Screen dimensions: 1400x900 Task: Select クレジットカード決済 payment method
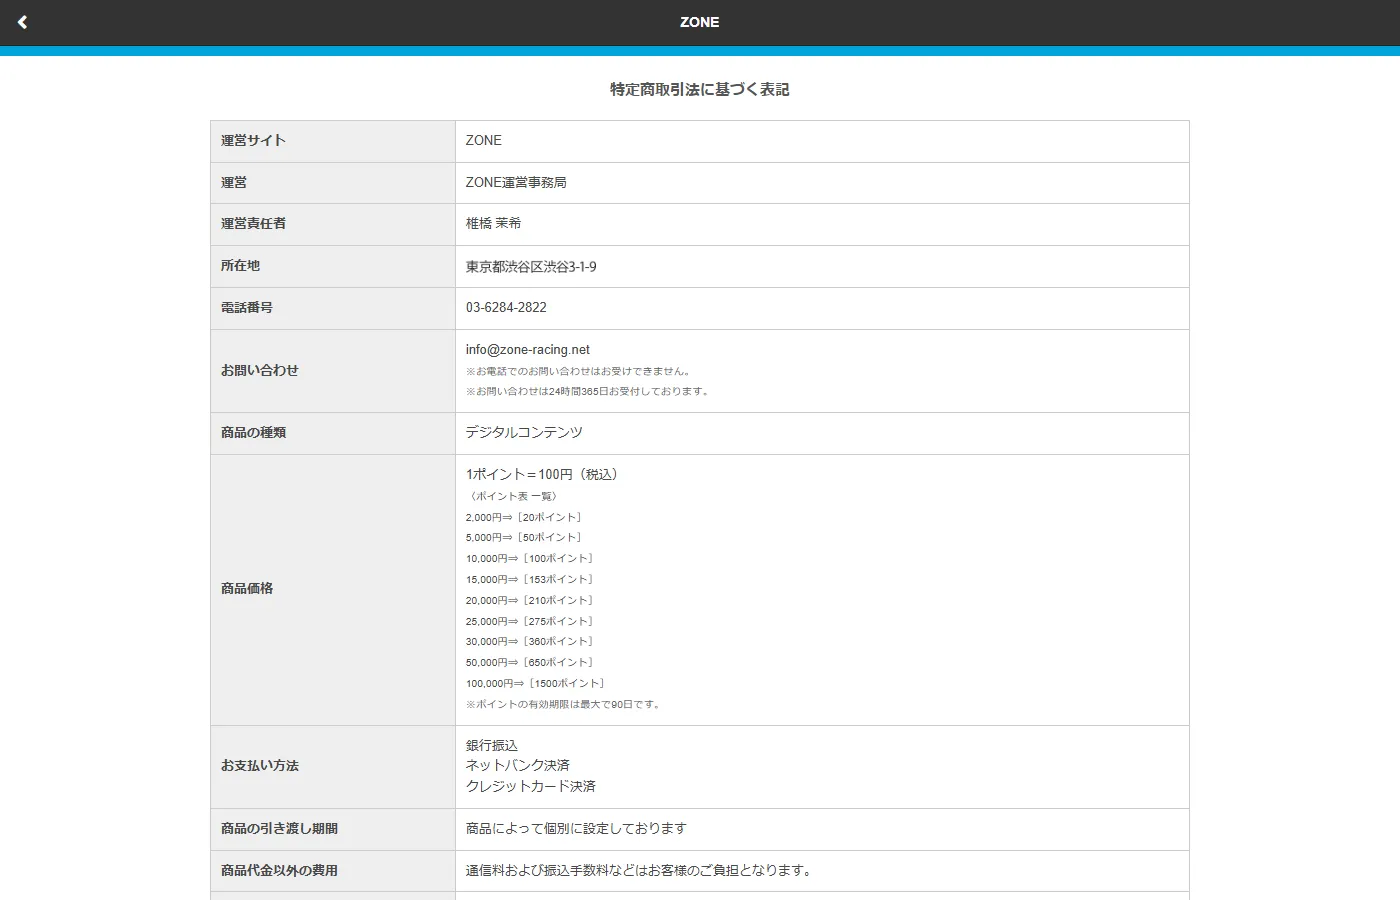[531, 786]
